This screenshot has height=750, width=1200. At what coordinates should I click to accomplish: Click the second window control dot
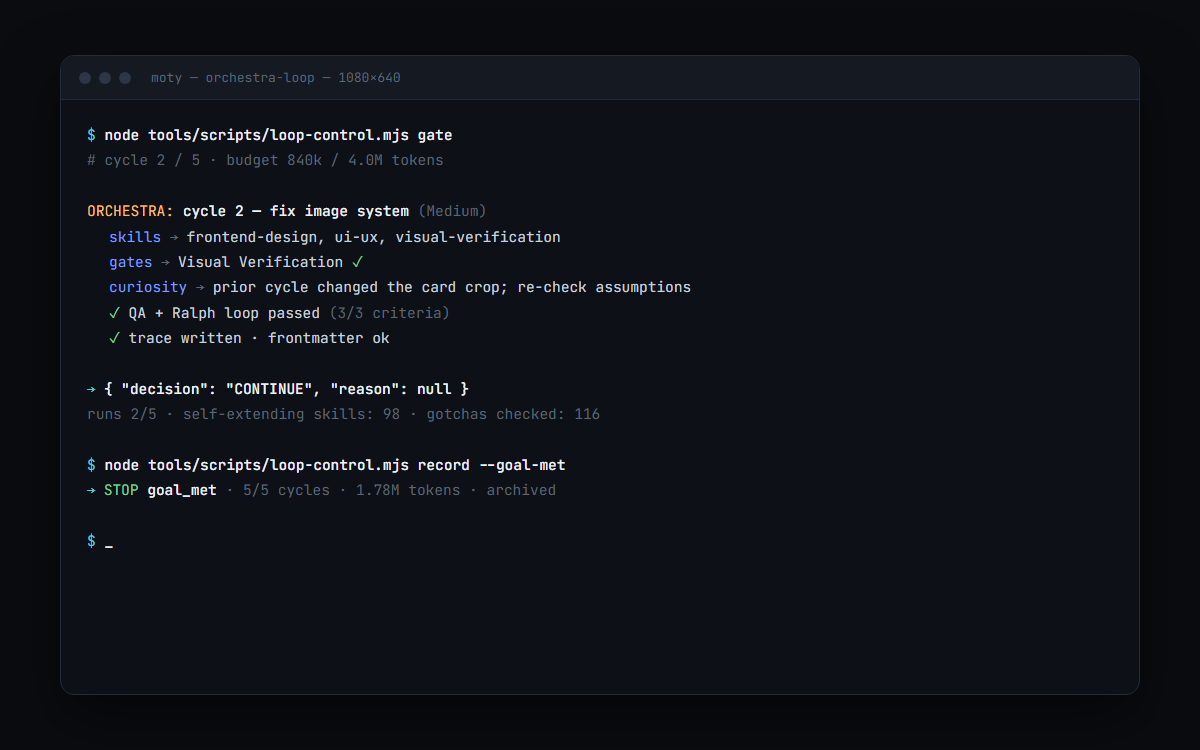tap(105, 78)
